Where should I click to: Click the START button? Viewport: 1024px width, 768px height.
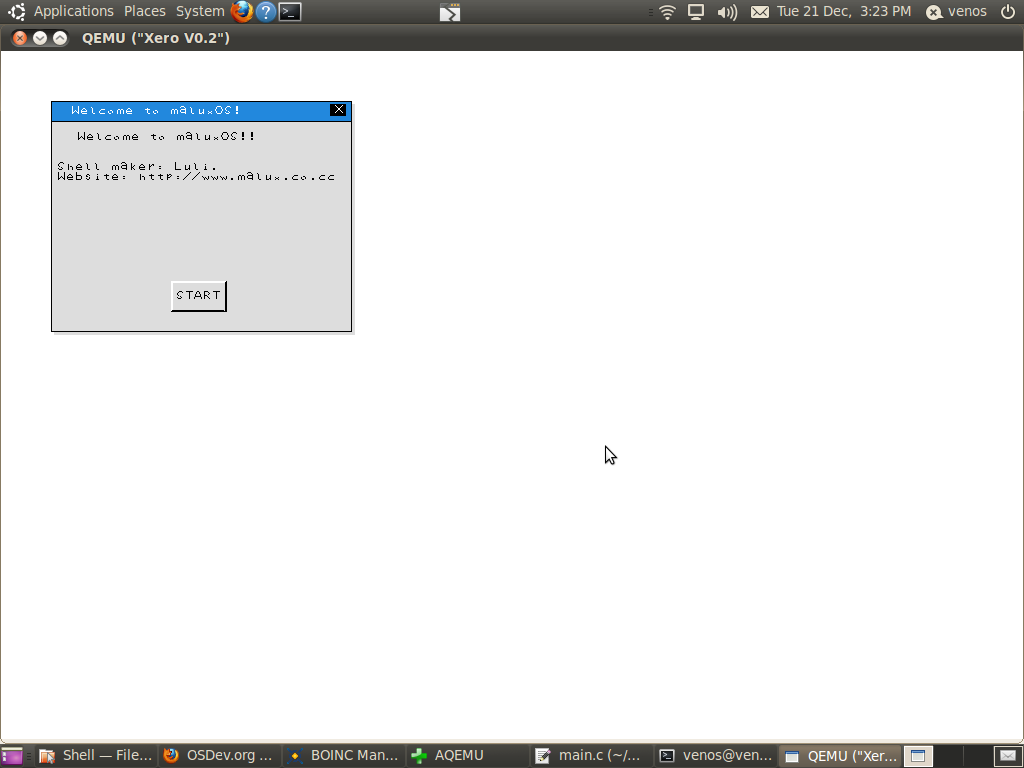[199, 296]
